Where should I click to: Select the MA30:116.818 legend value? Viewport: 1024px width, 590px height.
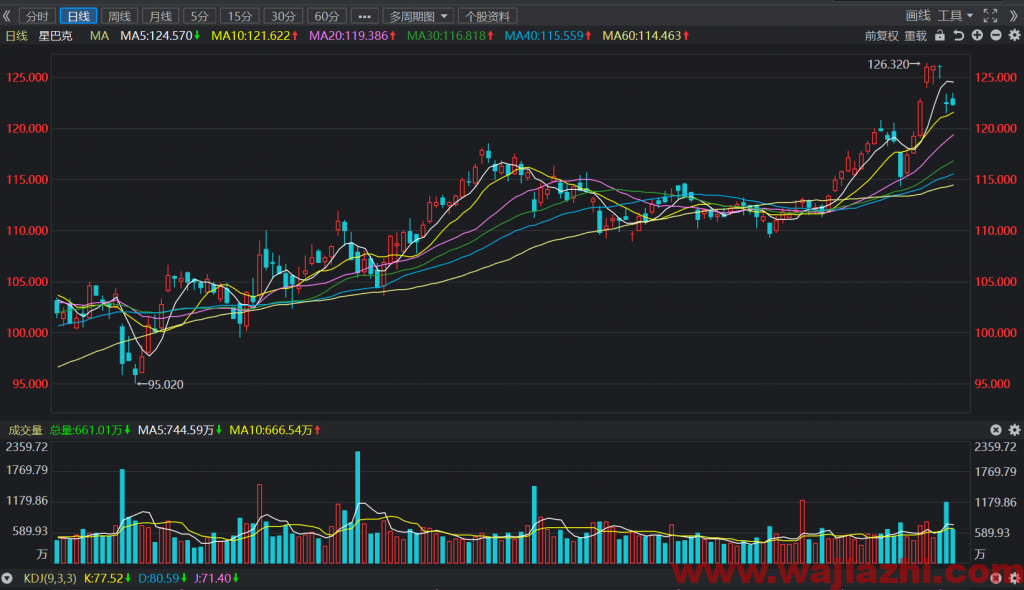click(450, 36)
